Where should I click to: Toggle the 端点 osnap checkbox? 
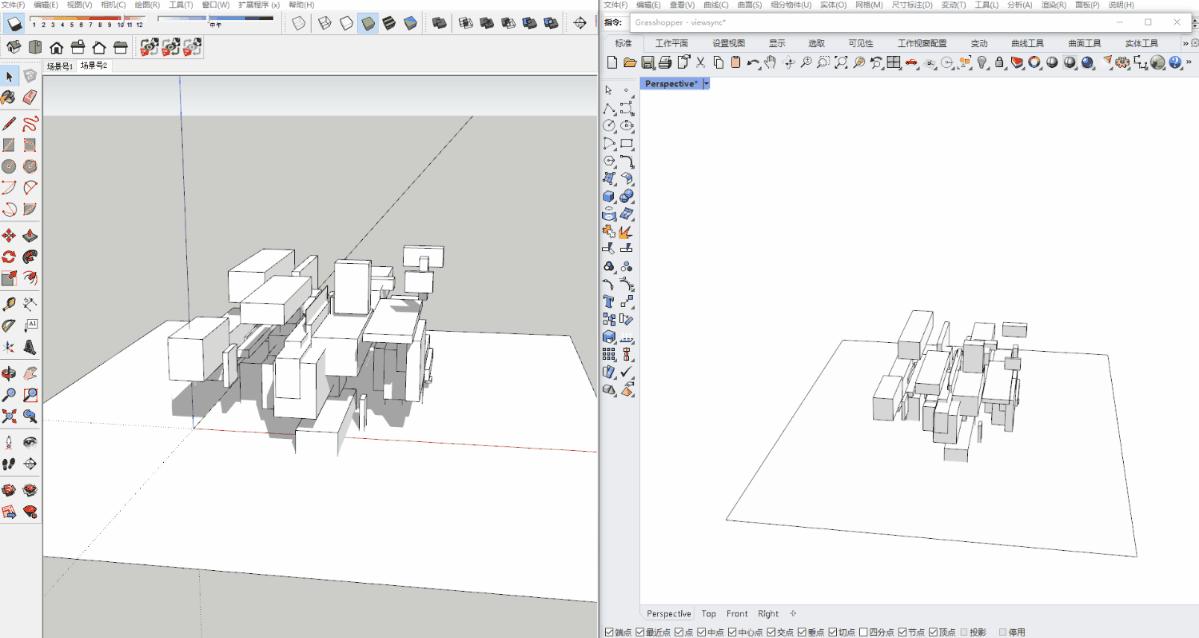[x=611, y=632]
